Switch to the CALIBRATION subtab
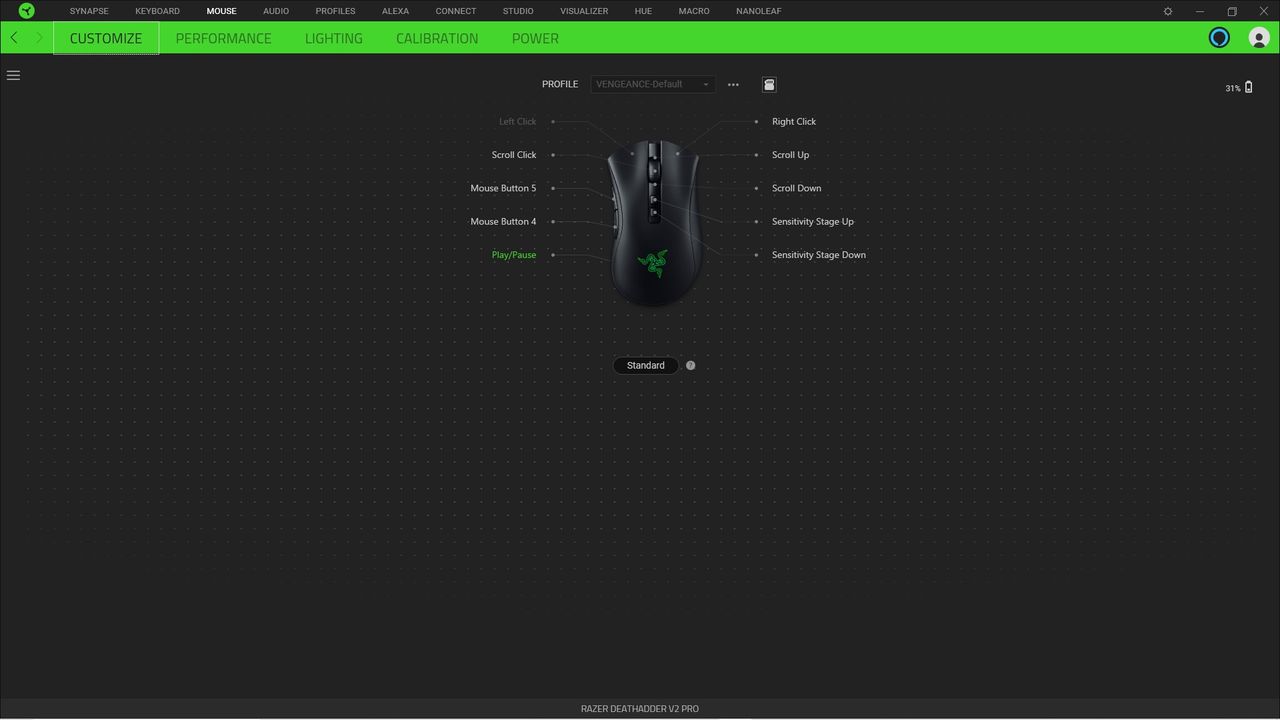1280x720 pixels. pos(437,38)
